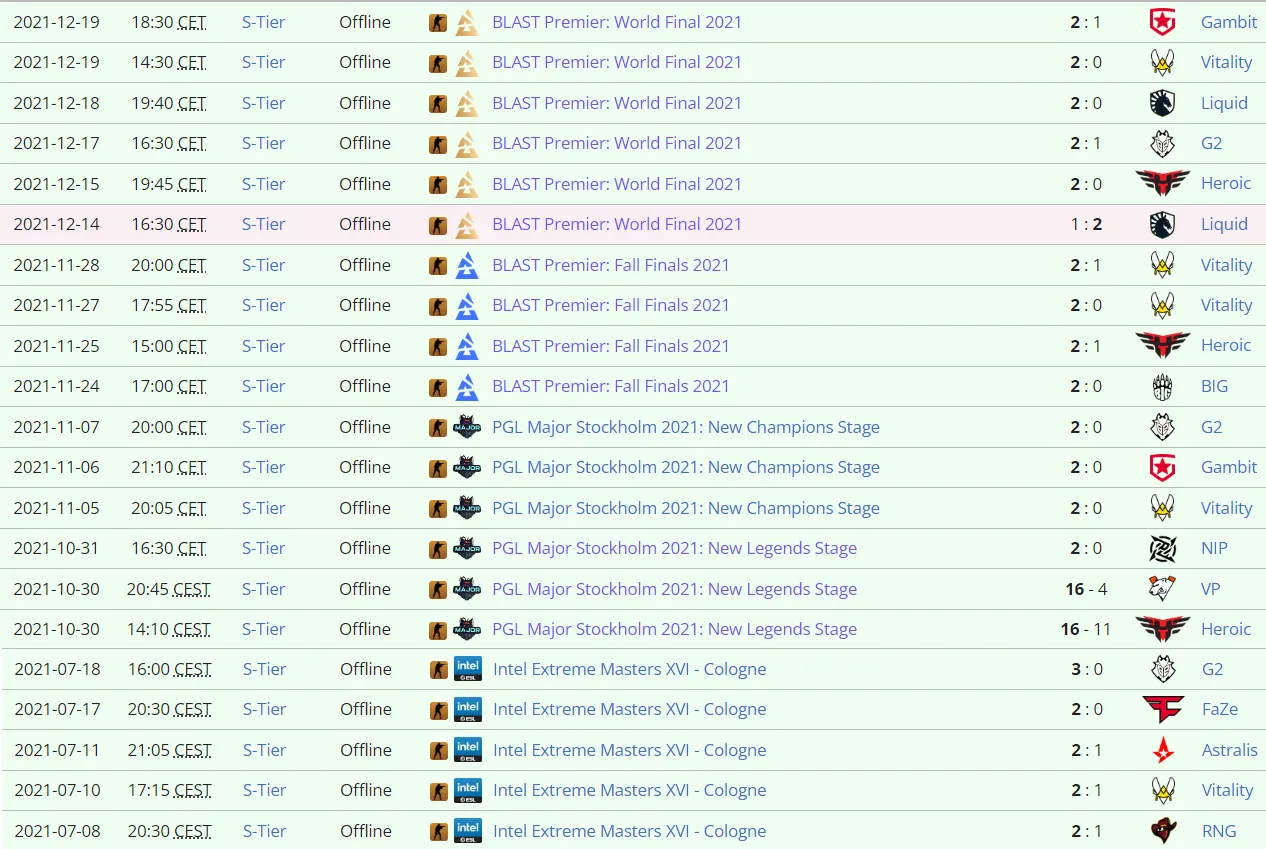Open the RNG team link in the 2021-07-08 row
Image resolution: width=1266 pixels, height=849 pixels.
coord(1219,831)
